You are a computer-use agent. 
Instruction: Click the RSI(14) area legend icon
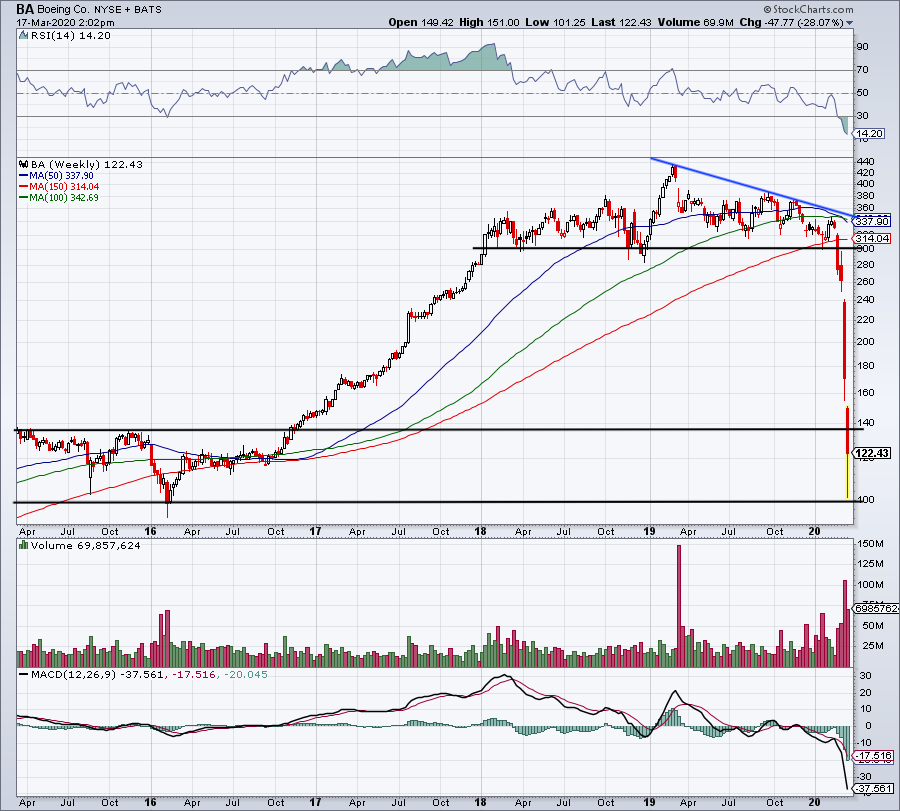(23, 36)
